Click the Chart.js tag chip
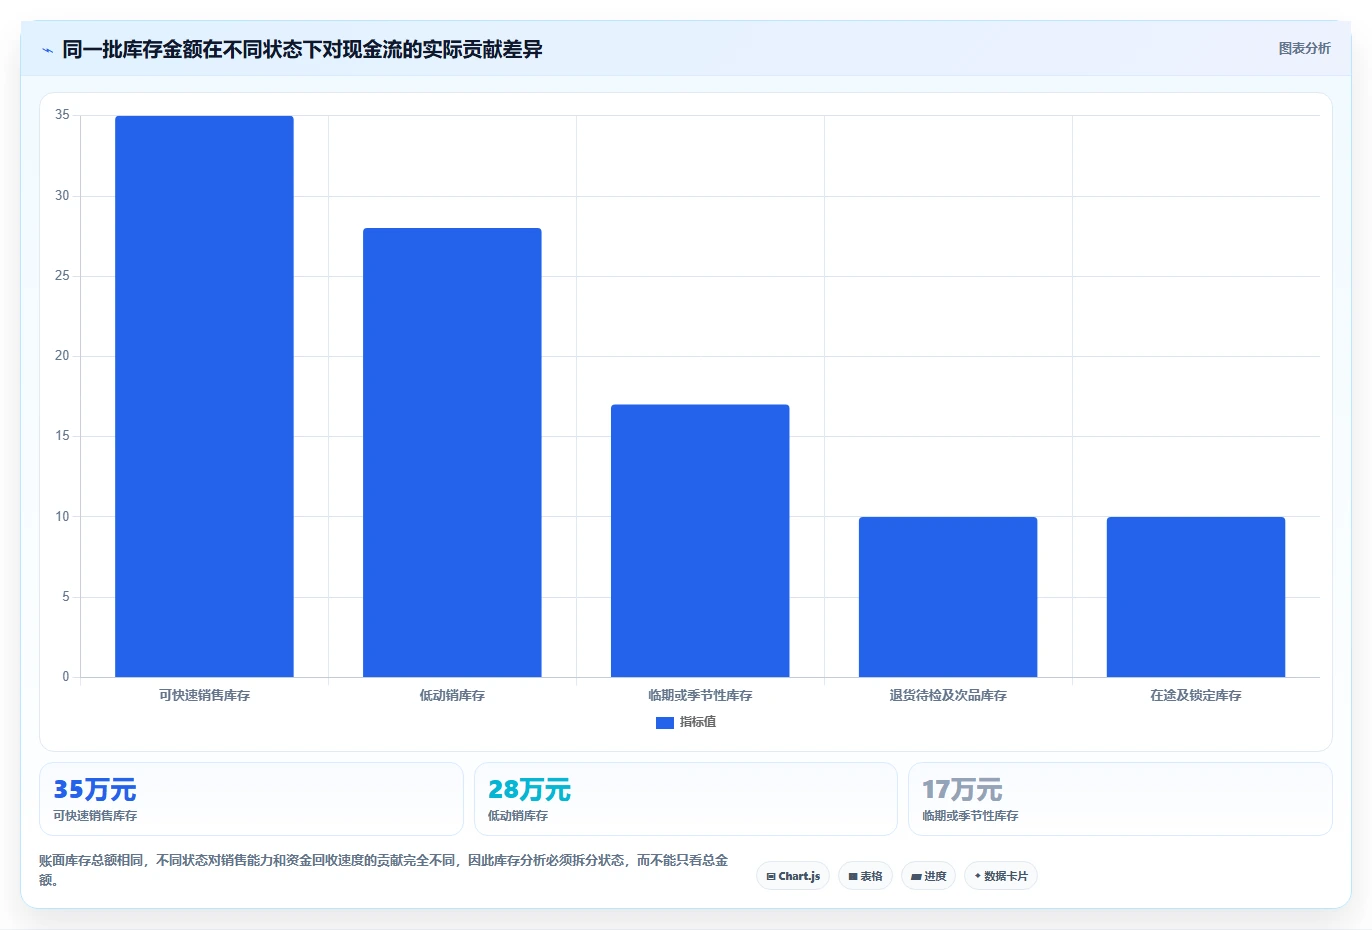 point(793,876)
